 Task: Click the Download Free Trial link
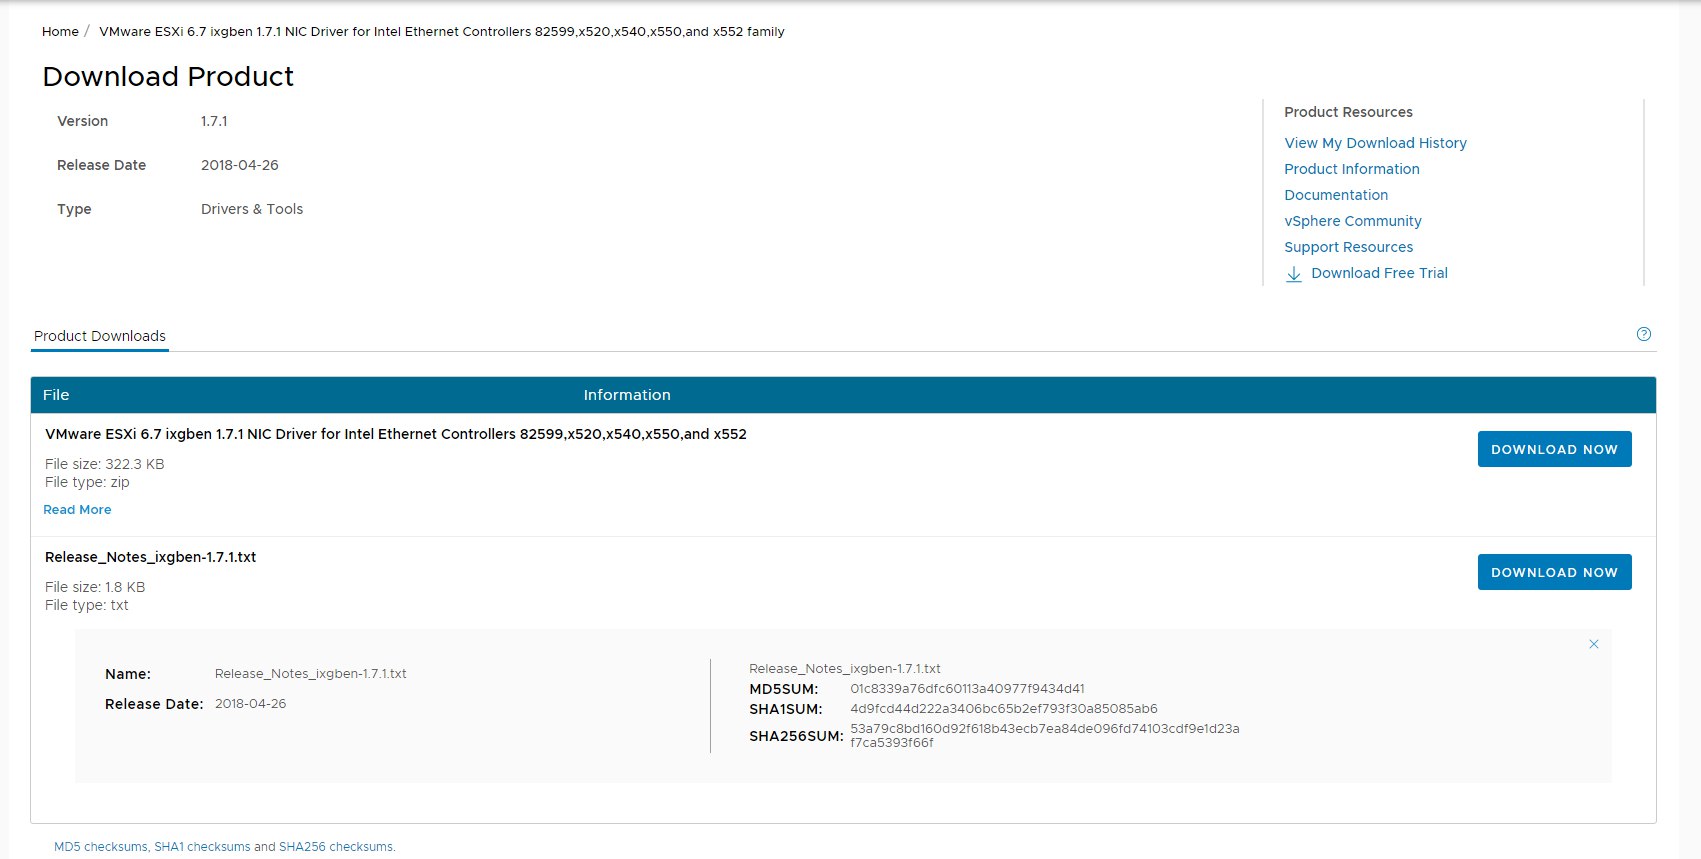(x=1379, y=273)
